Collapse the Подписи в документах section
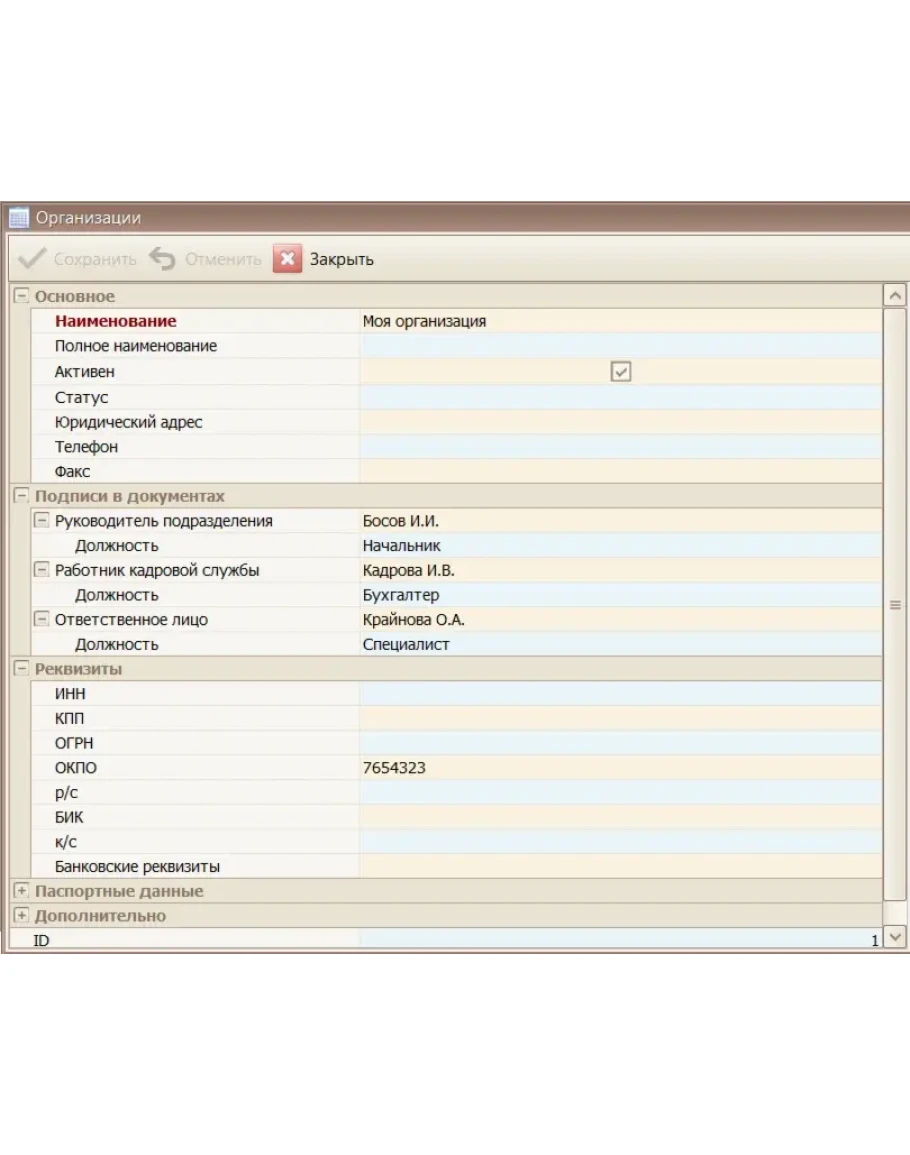Image resolution: width=910 pixels, height=1155 pixels. (x=21, y=496)
